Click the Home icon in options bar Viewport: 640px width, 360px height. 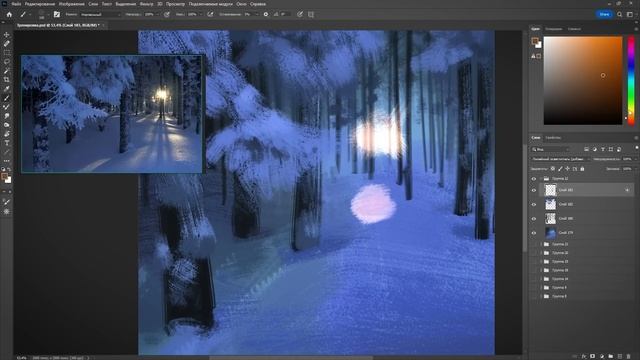9,14
